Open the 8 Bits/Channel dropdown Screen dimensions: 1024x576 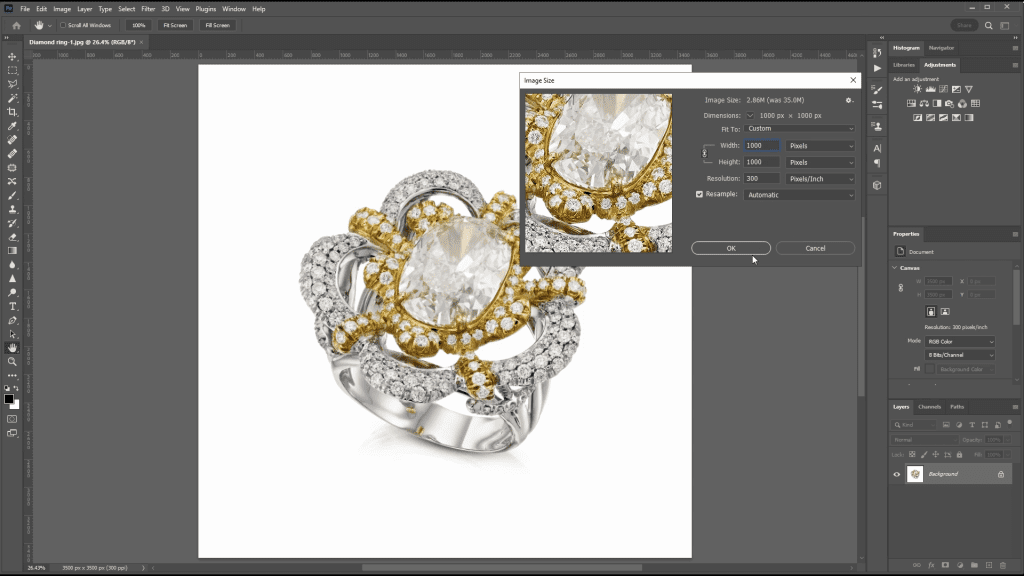coord(960,355)
